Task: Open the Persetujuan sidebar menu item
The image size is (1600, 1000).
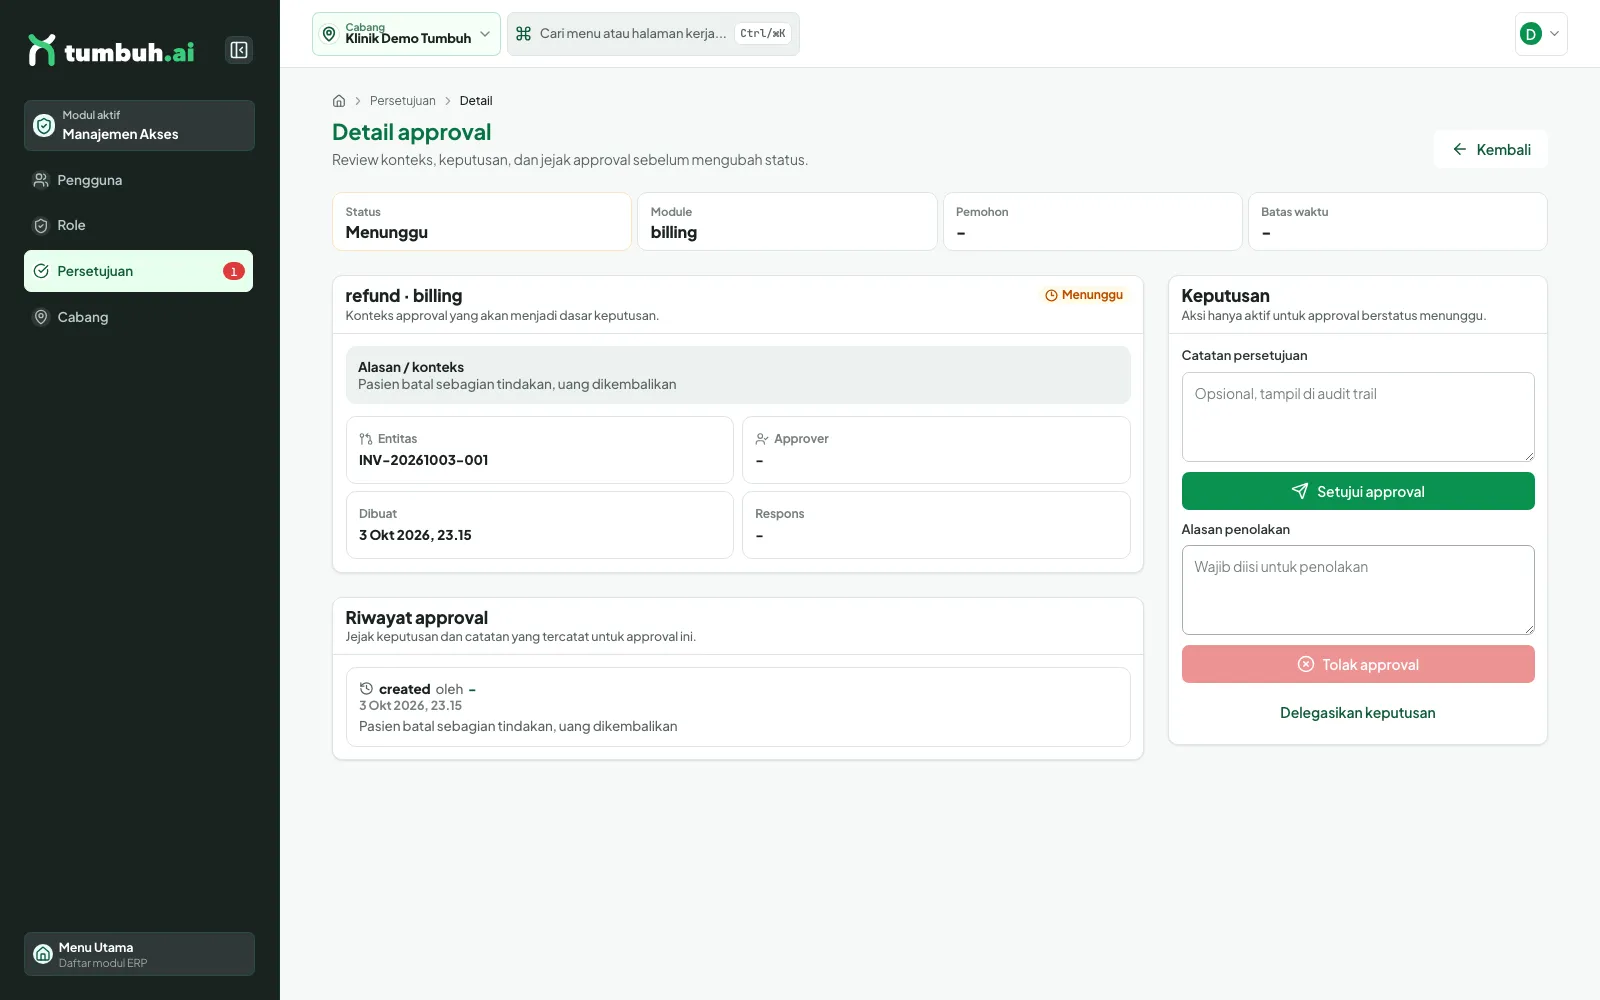Action: [x=138, y=271]
